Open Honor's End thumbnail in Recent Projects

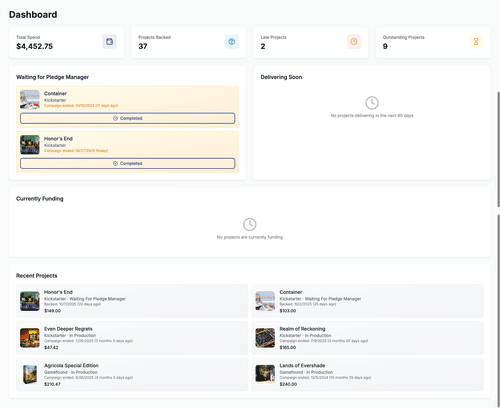(30, 301)
